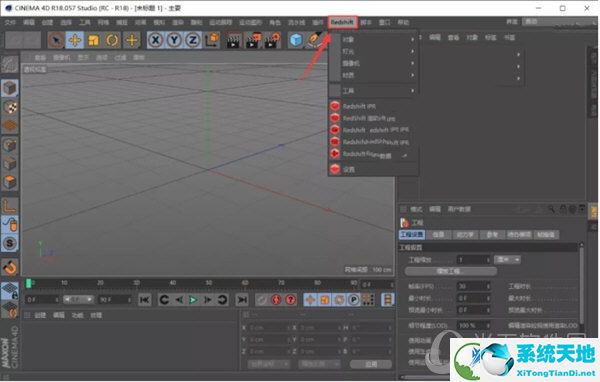Activate the Rotate tool in the toolbar
The width and height of the screenshot is (600, 382).
[x=112, y=40]
